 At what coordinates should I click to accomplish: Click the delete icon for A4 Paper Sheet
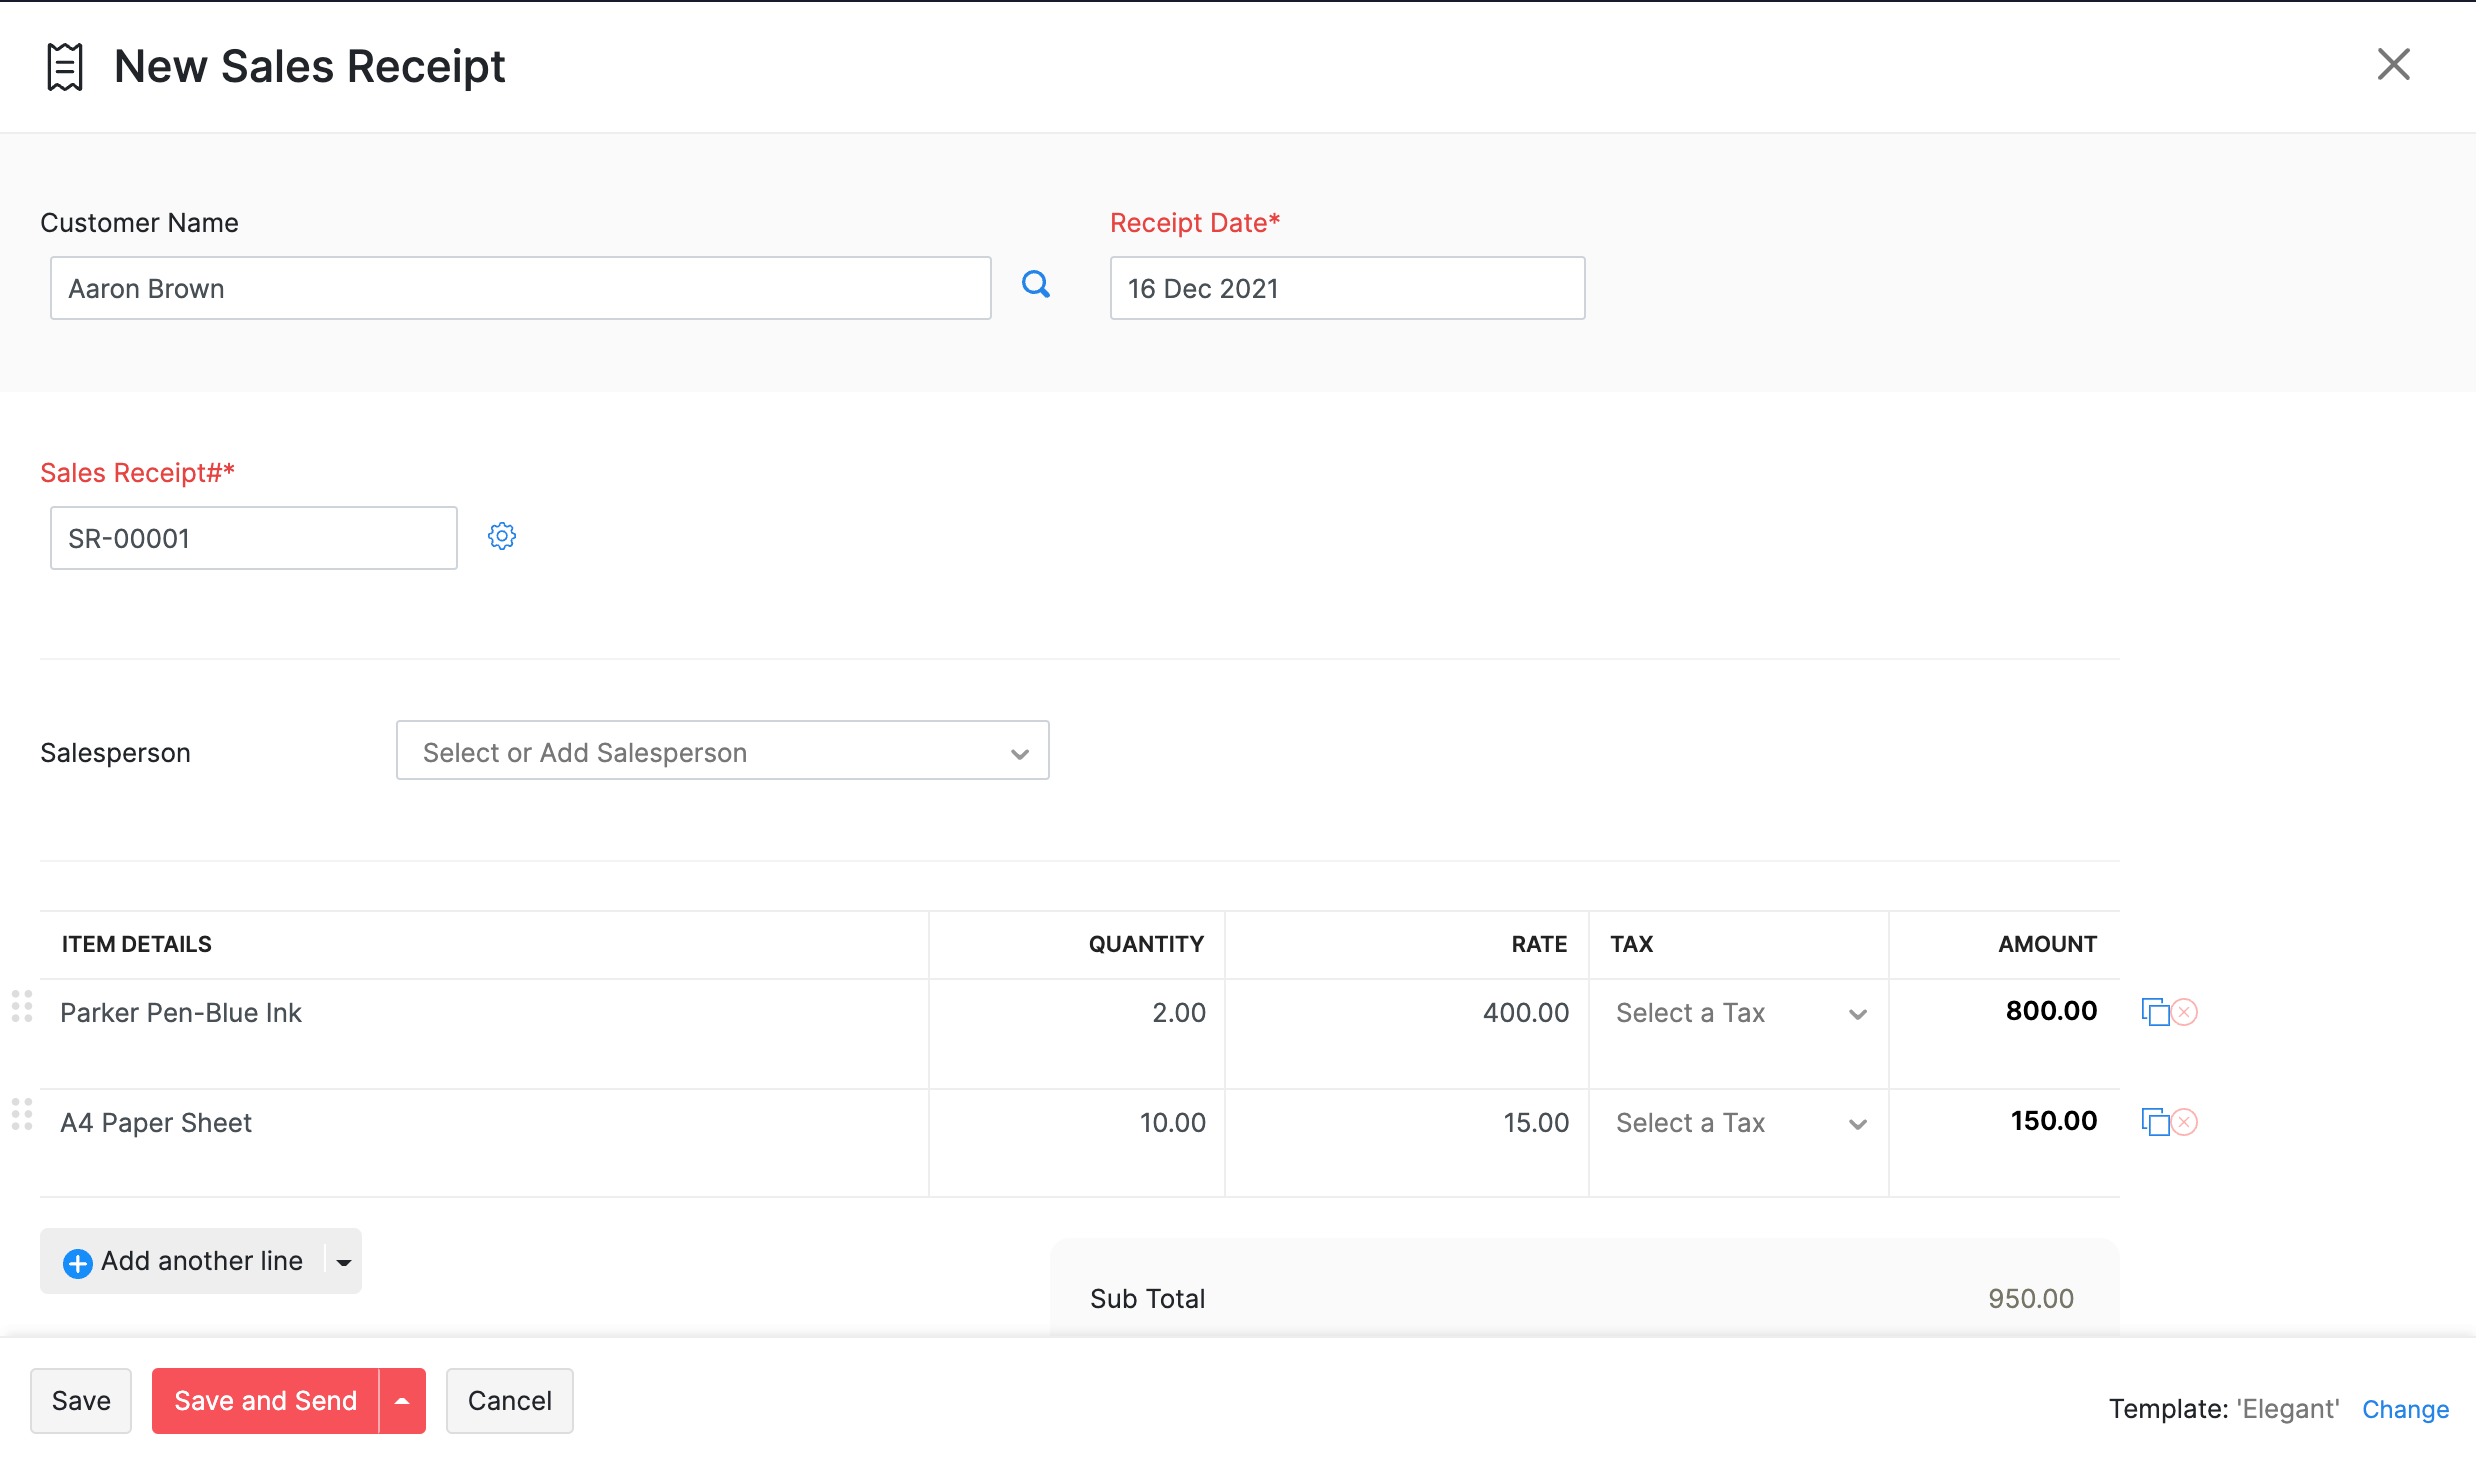2187,1123
